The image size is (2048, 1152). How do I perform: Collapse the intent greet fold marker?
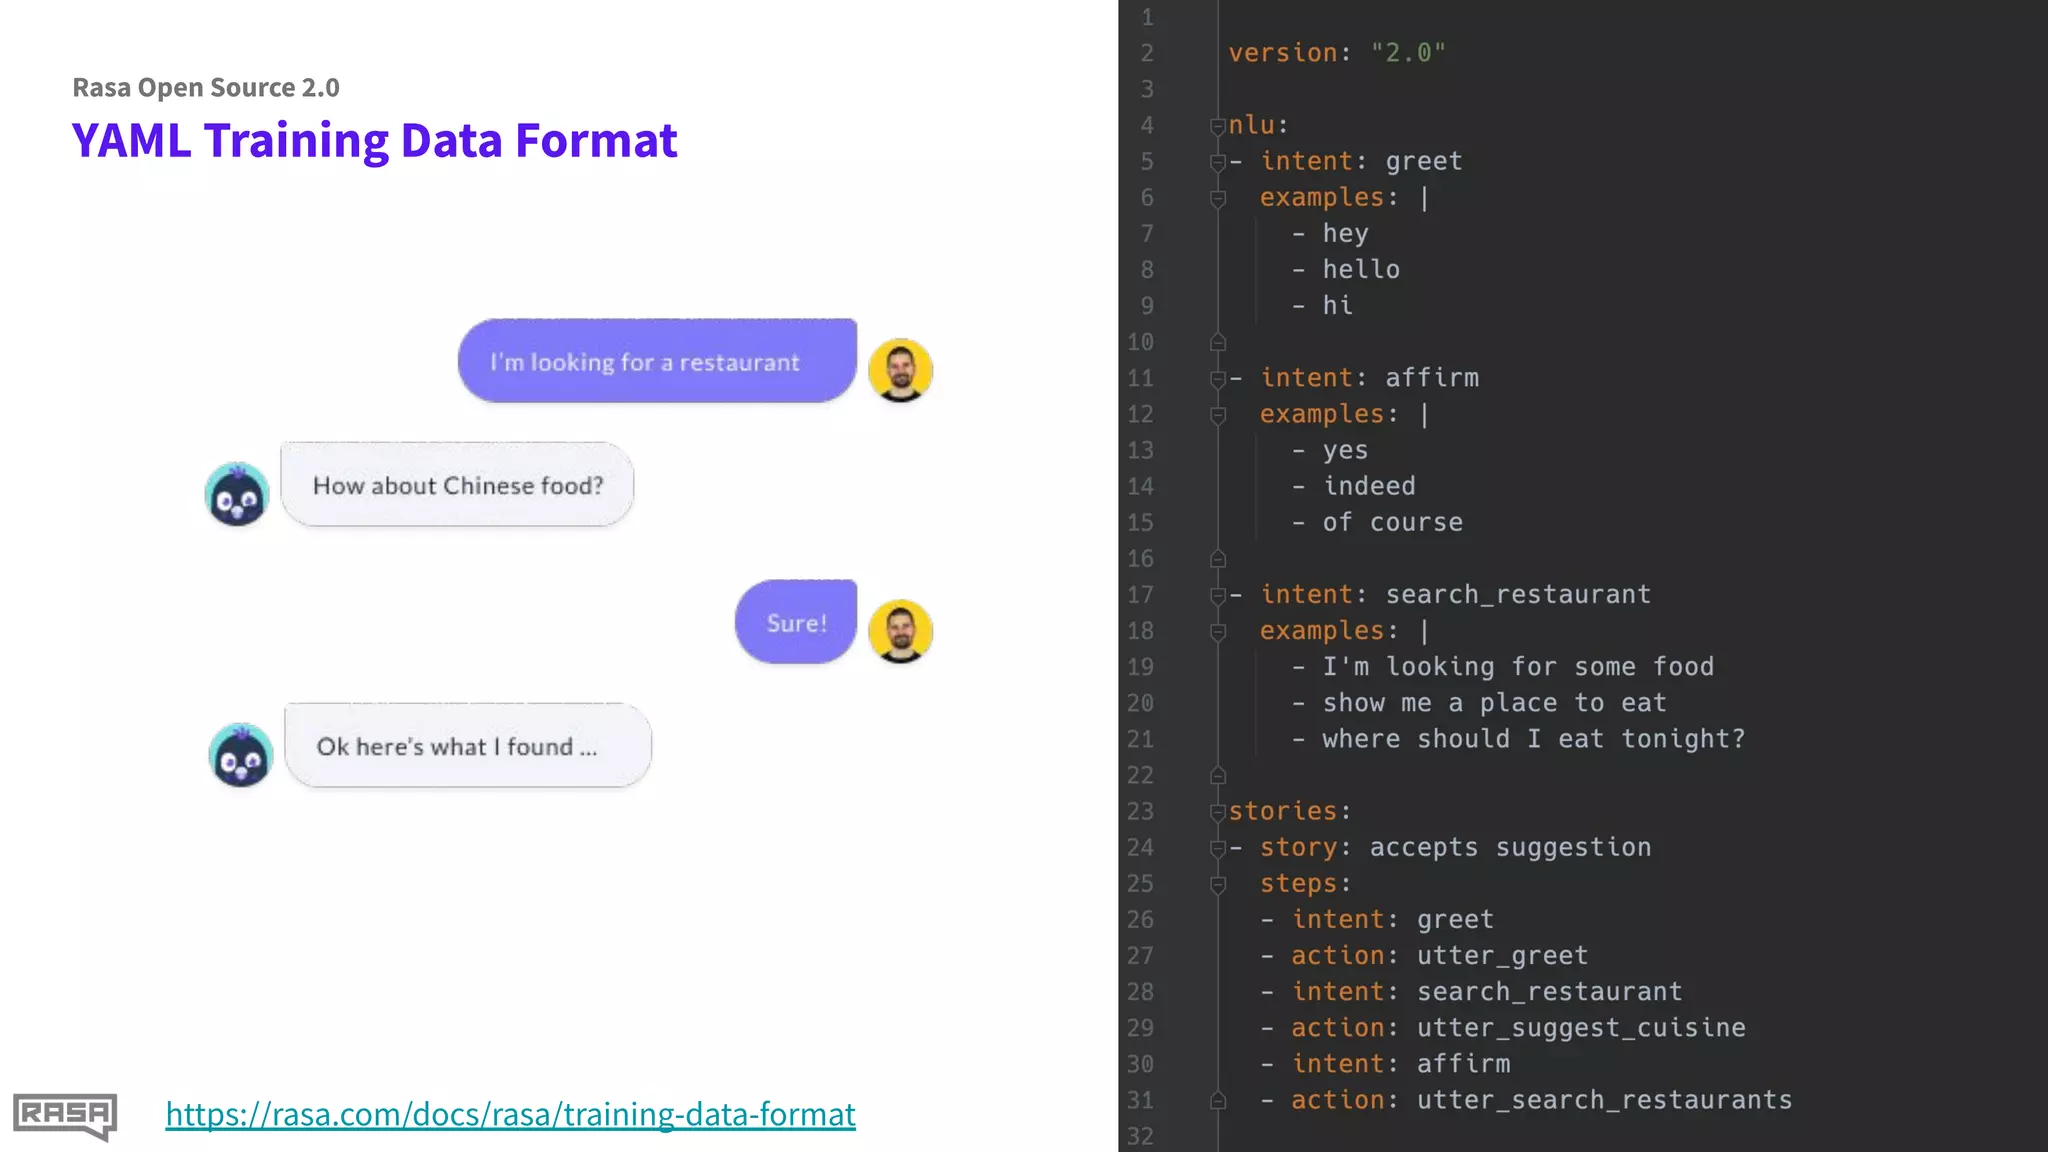[x=1217, y=162]
